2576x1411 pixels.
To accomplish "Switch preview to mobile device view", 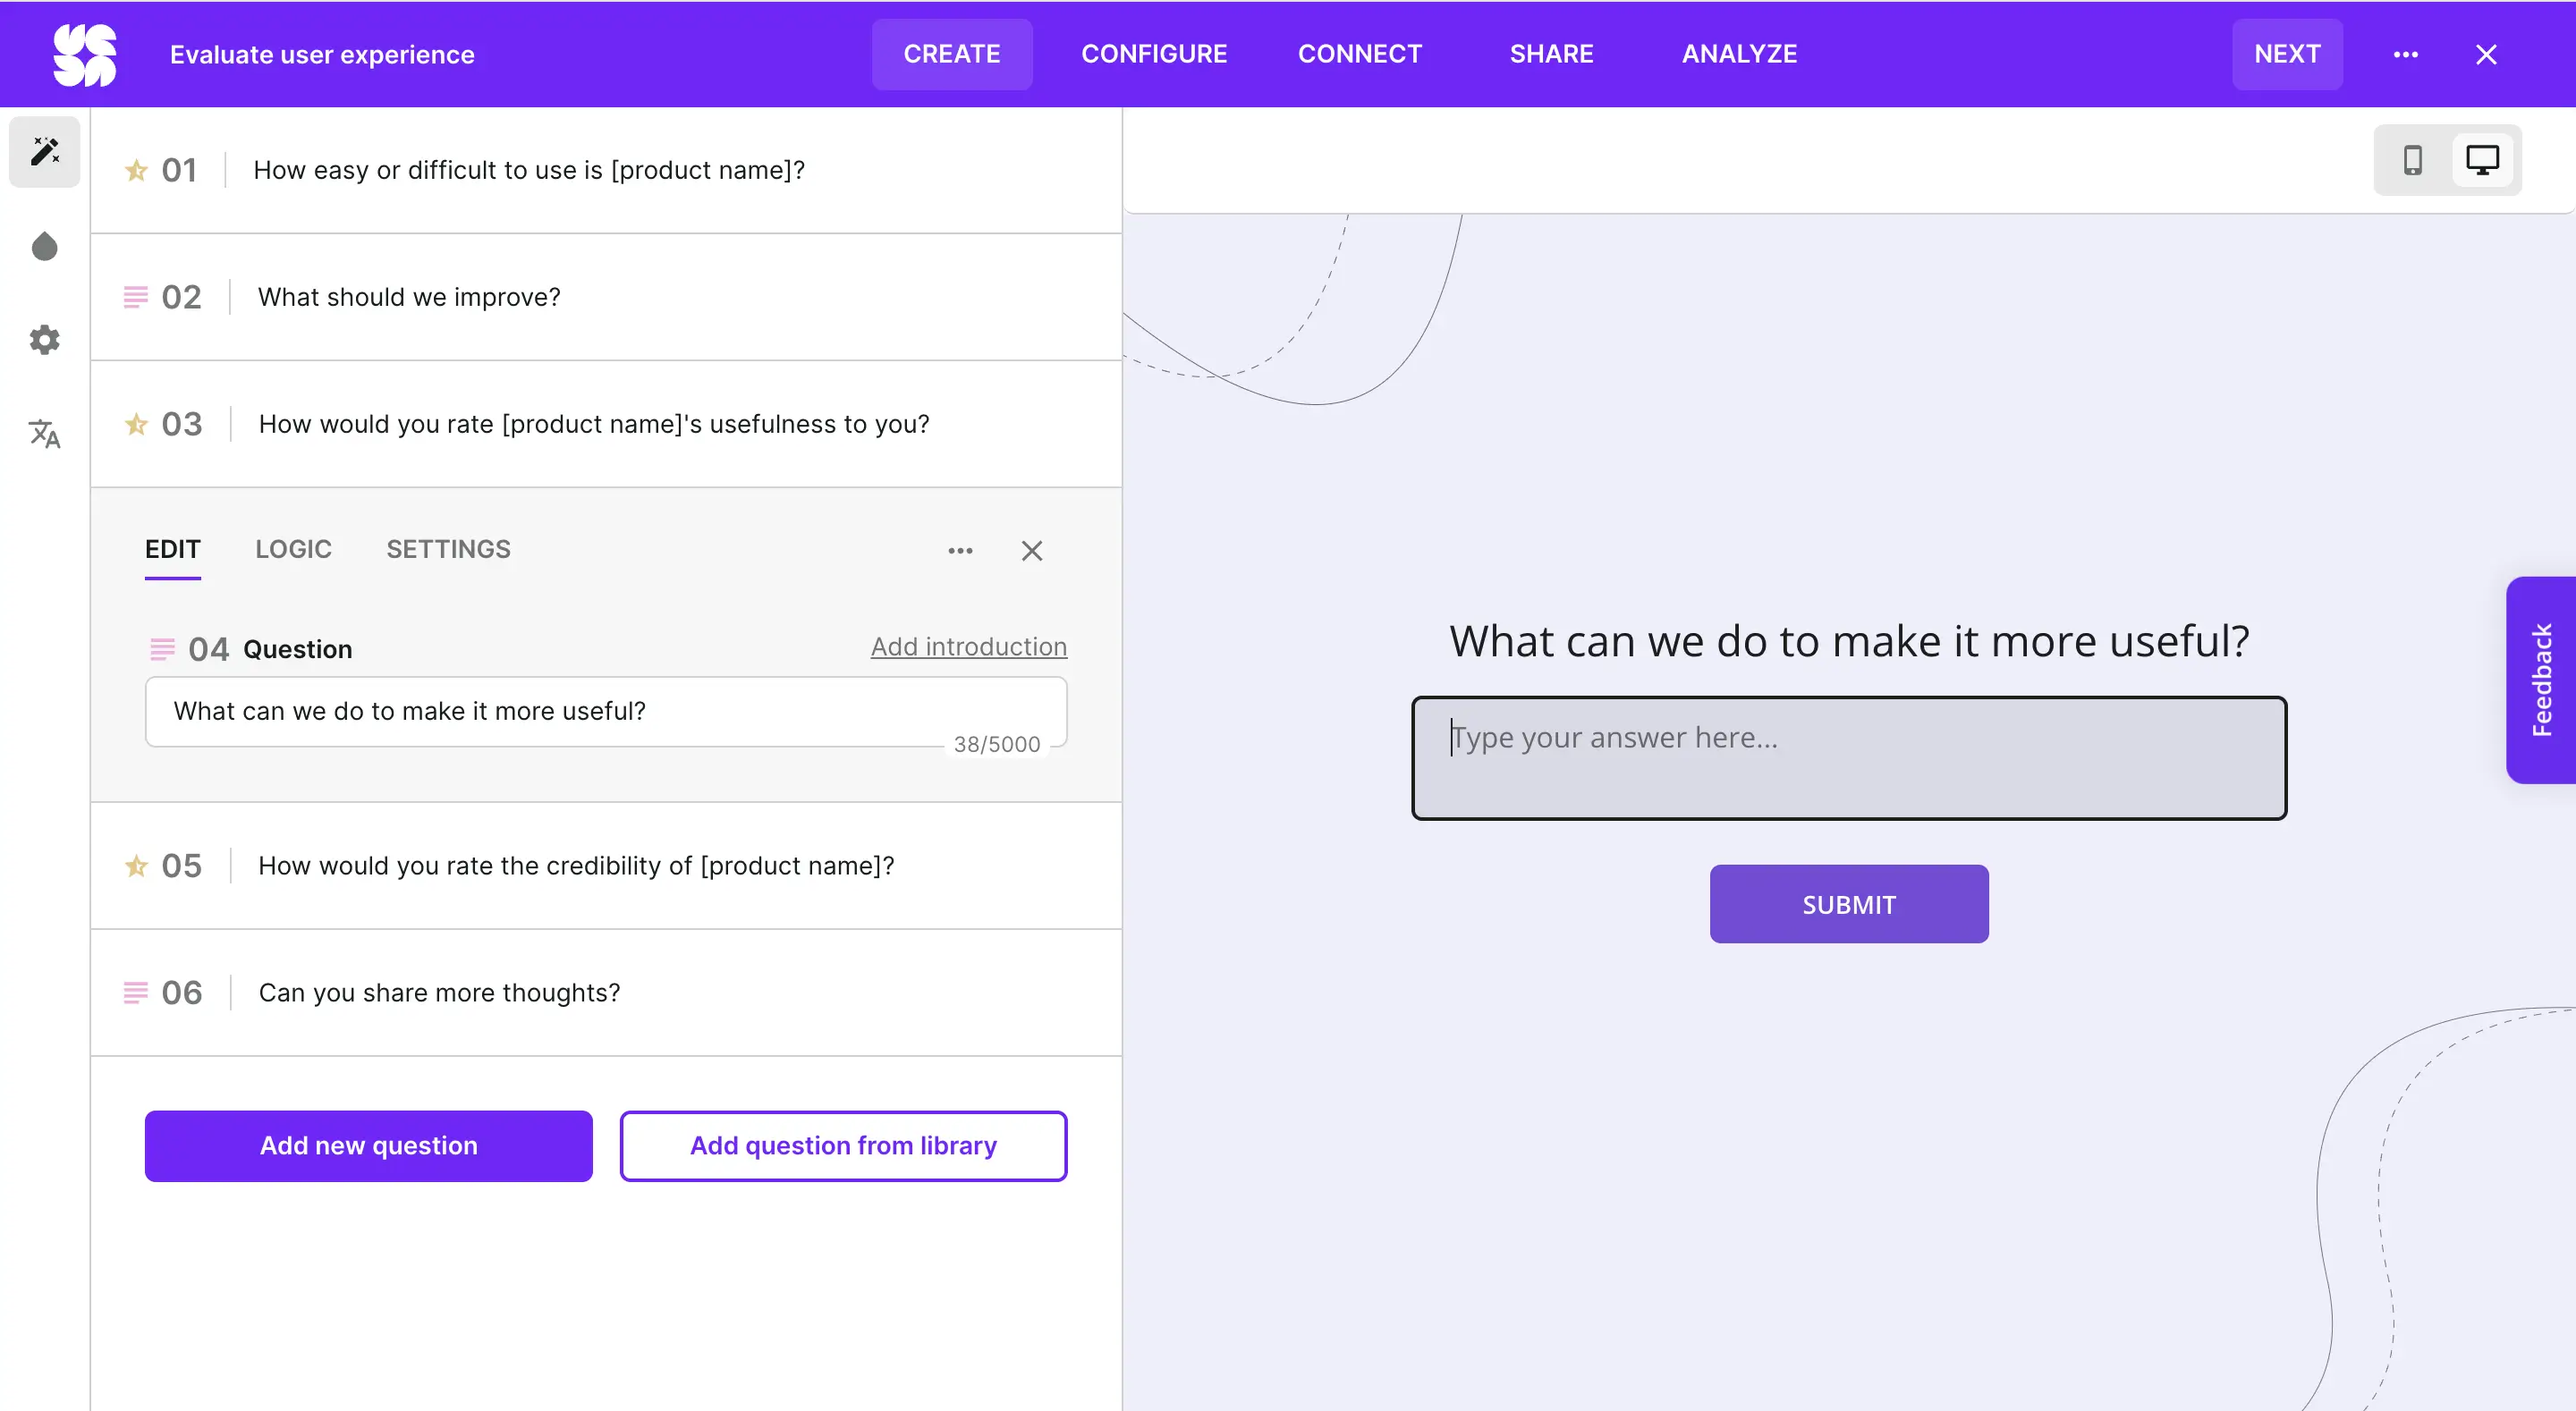I will tap(2412, 160).
